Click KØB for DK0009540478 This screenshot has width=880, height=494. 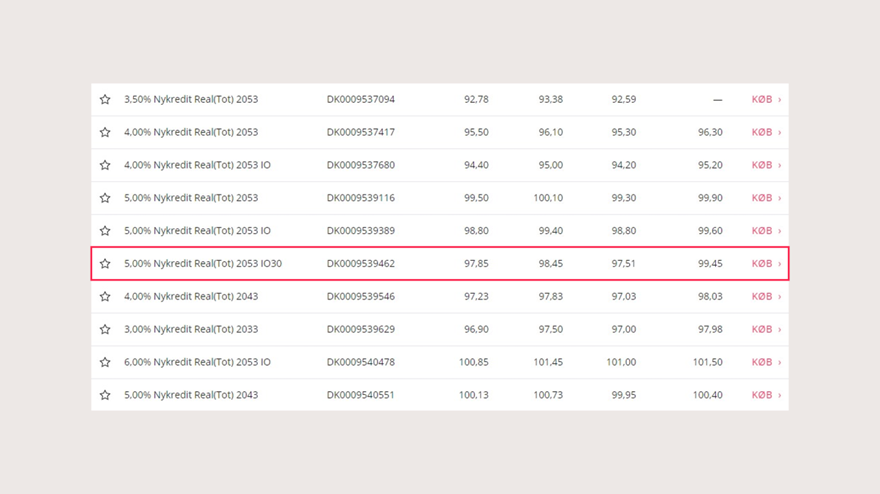tap(766, 362)
